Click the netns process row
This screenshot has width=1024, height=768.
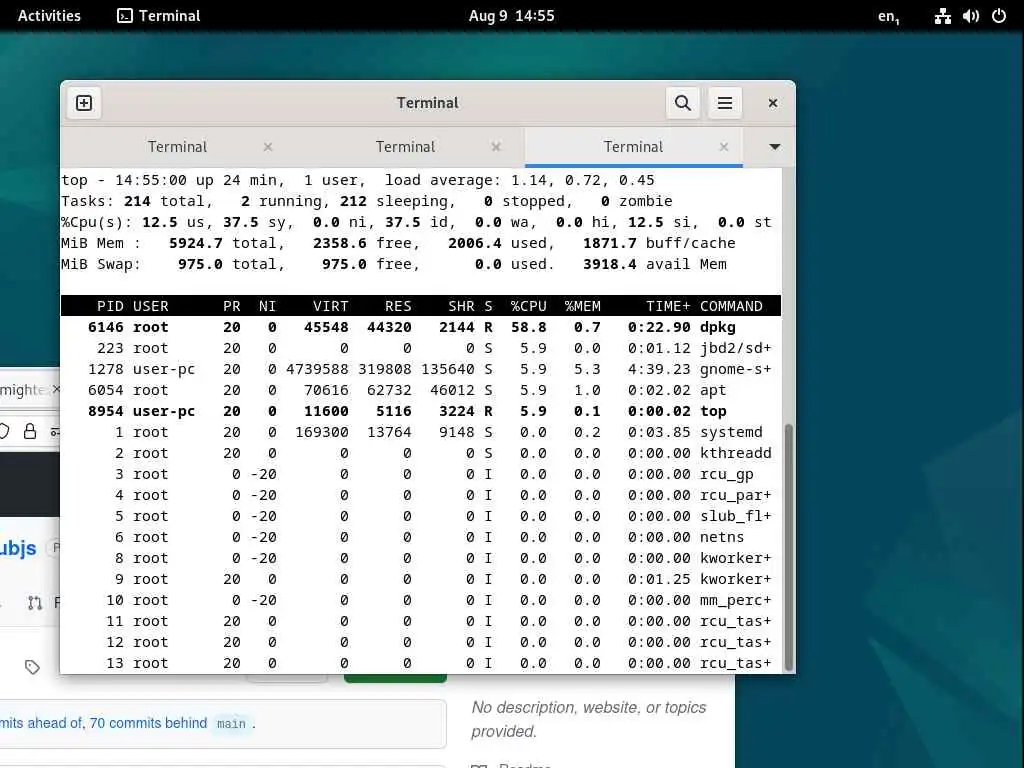[421, 537]
